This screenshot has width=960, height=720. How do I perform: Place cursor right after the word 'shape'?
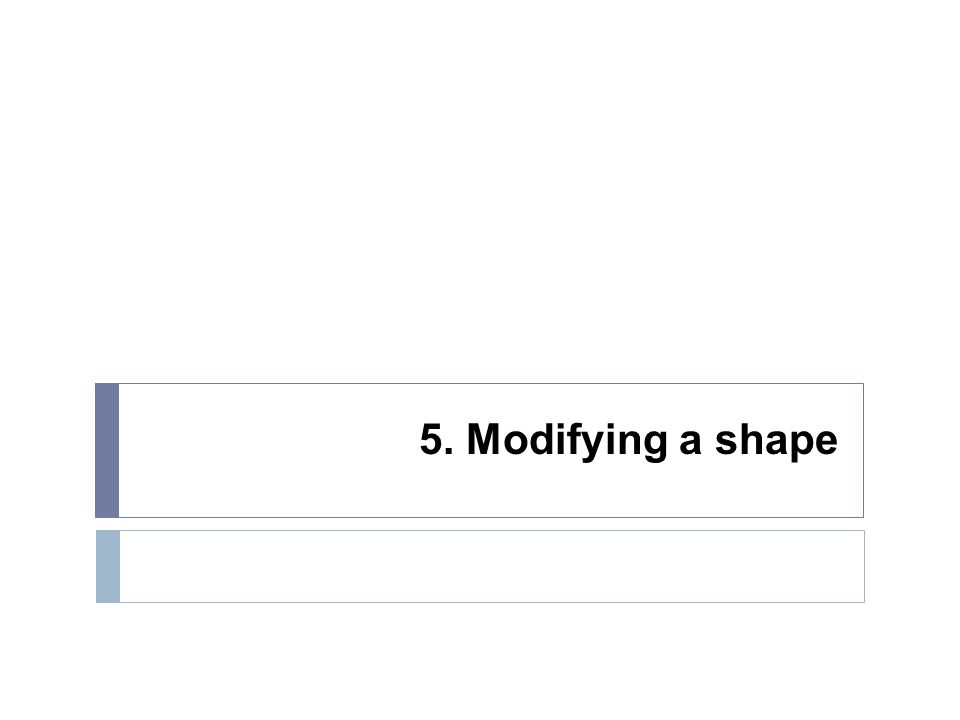(839, 440)
